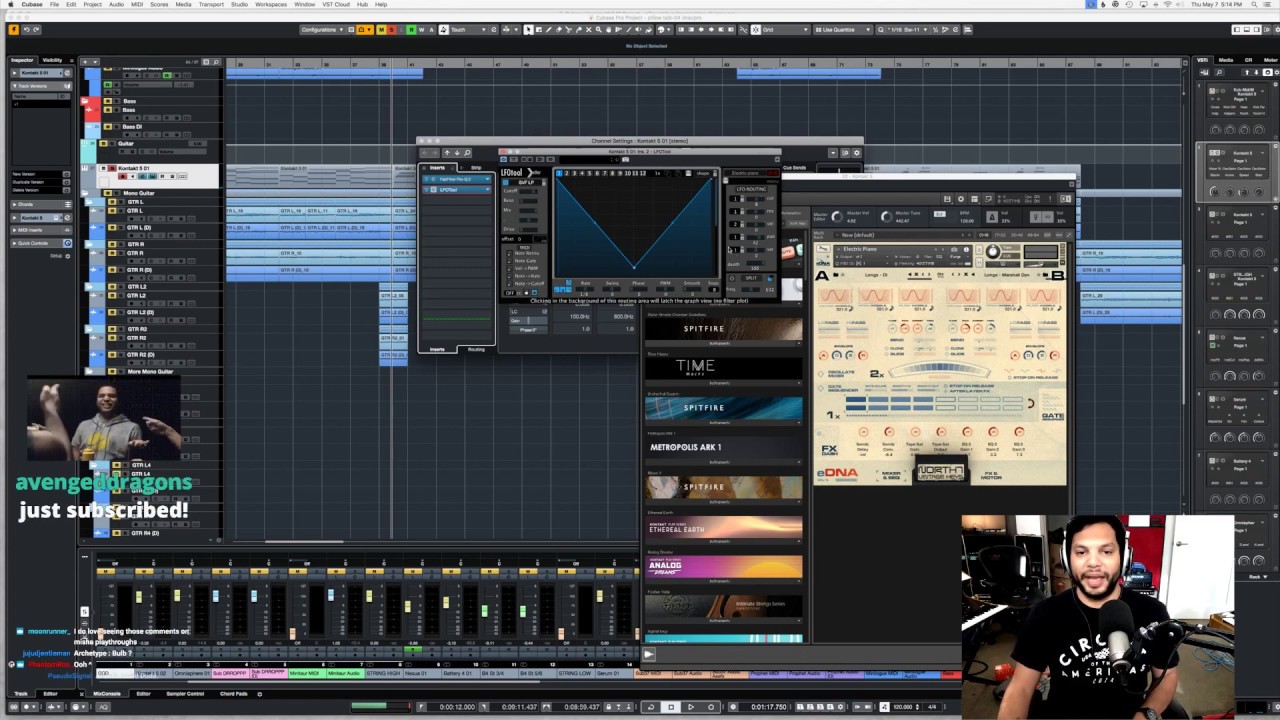1280x720 pixels.
Task: Switch to the Visibility tab
Action: click(x=53, y=60)
